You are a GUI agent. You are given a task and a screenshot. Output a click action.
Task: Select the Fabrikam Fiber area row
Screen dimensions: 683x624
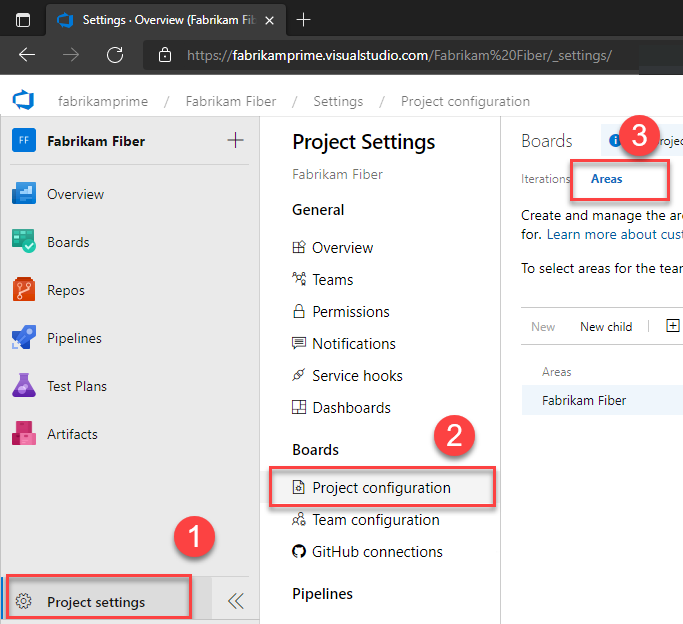click(x=585, y=400)
